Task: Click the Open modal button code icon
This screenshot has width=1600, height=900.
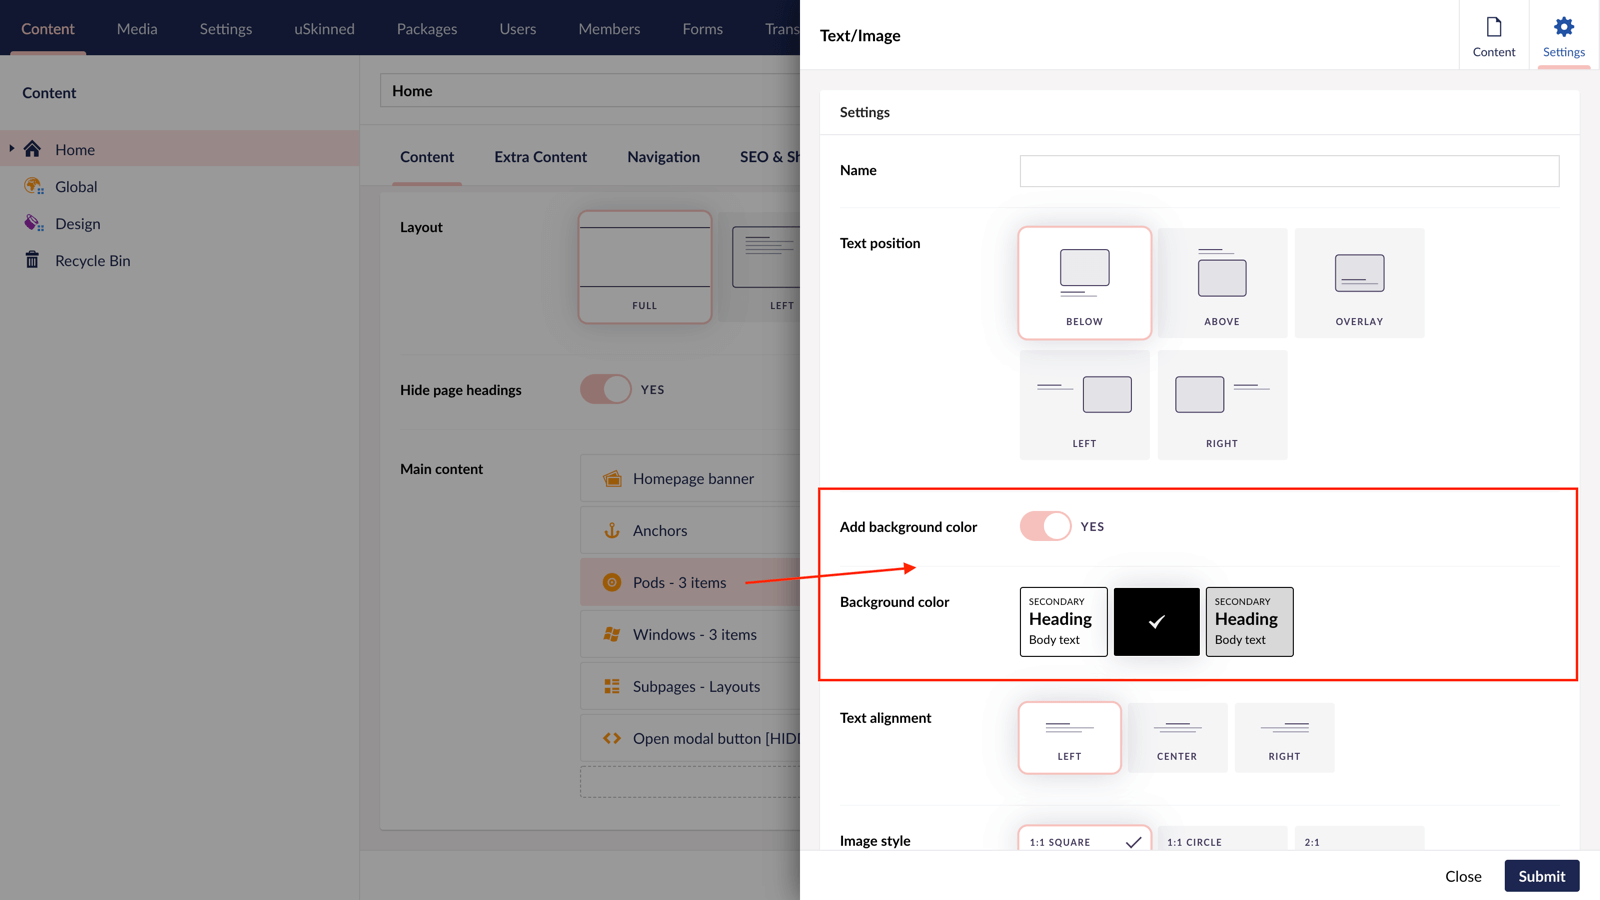Action: [612, 738]
